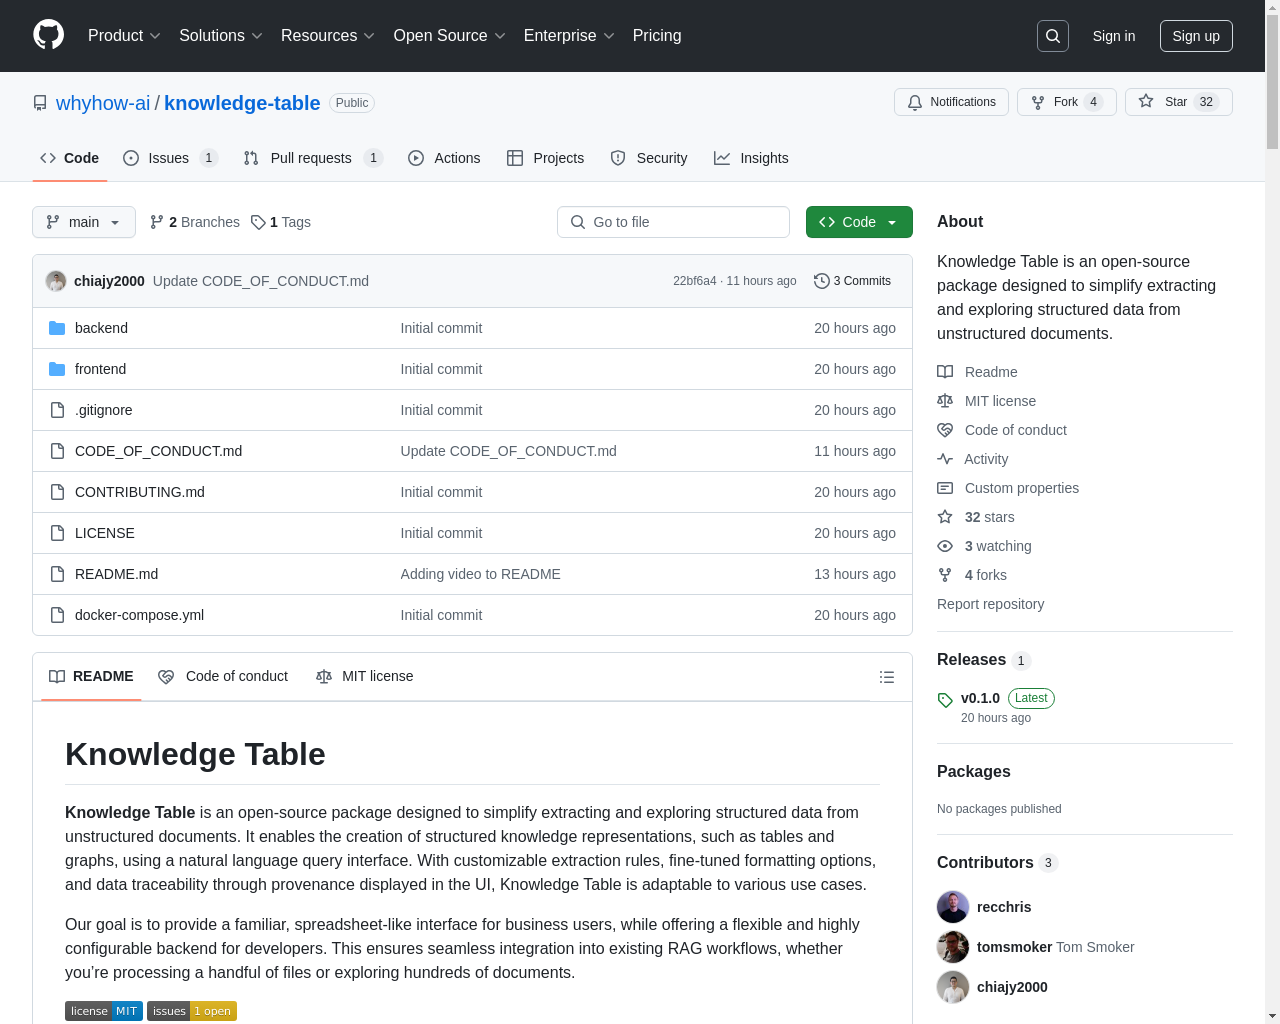
Task: Switch to the Issues tab
Action: (170, 158)
